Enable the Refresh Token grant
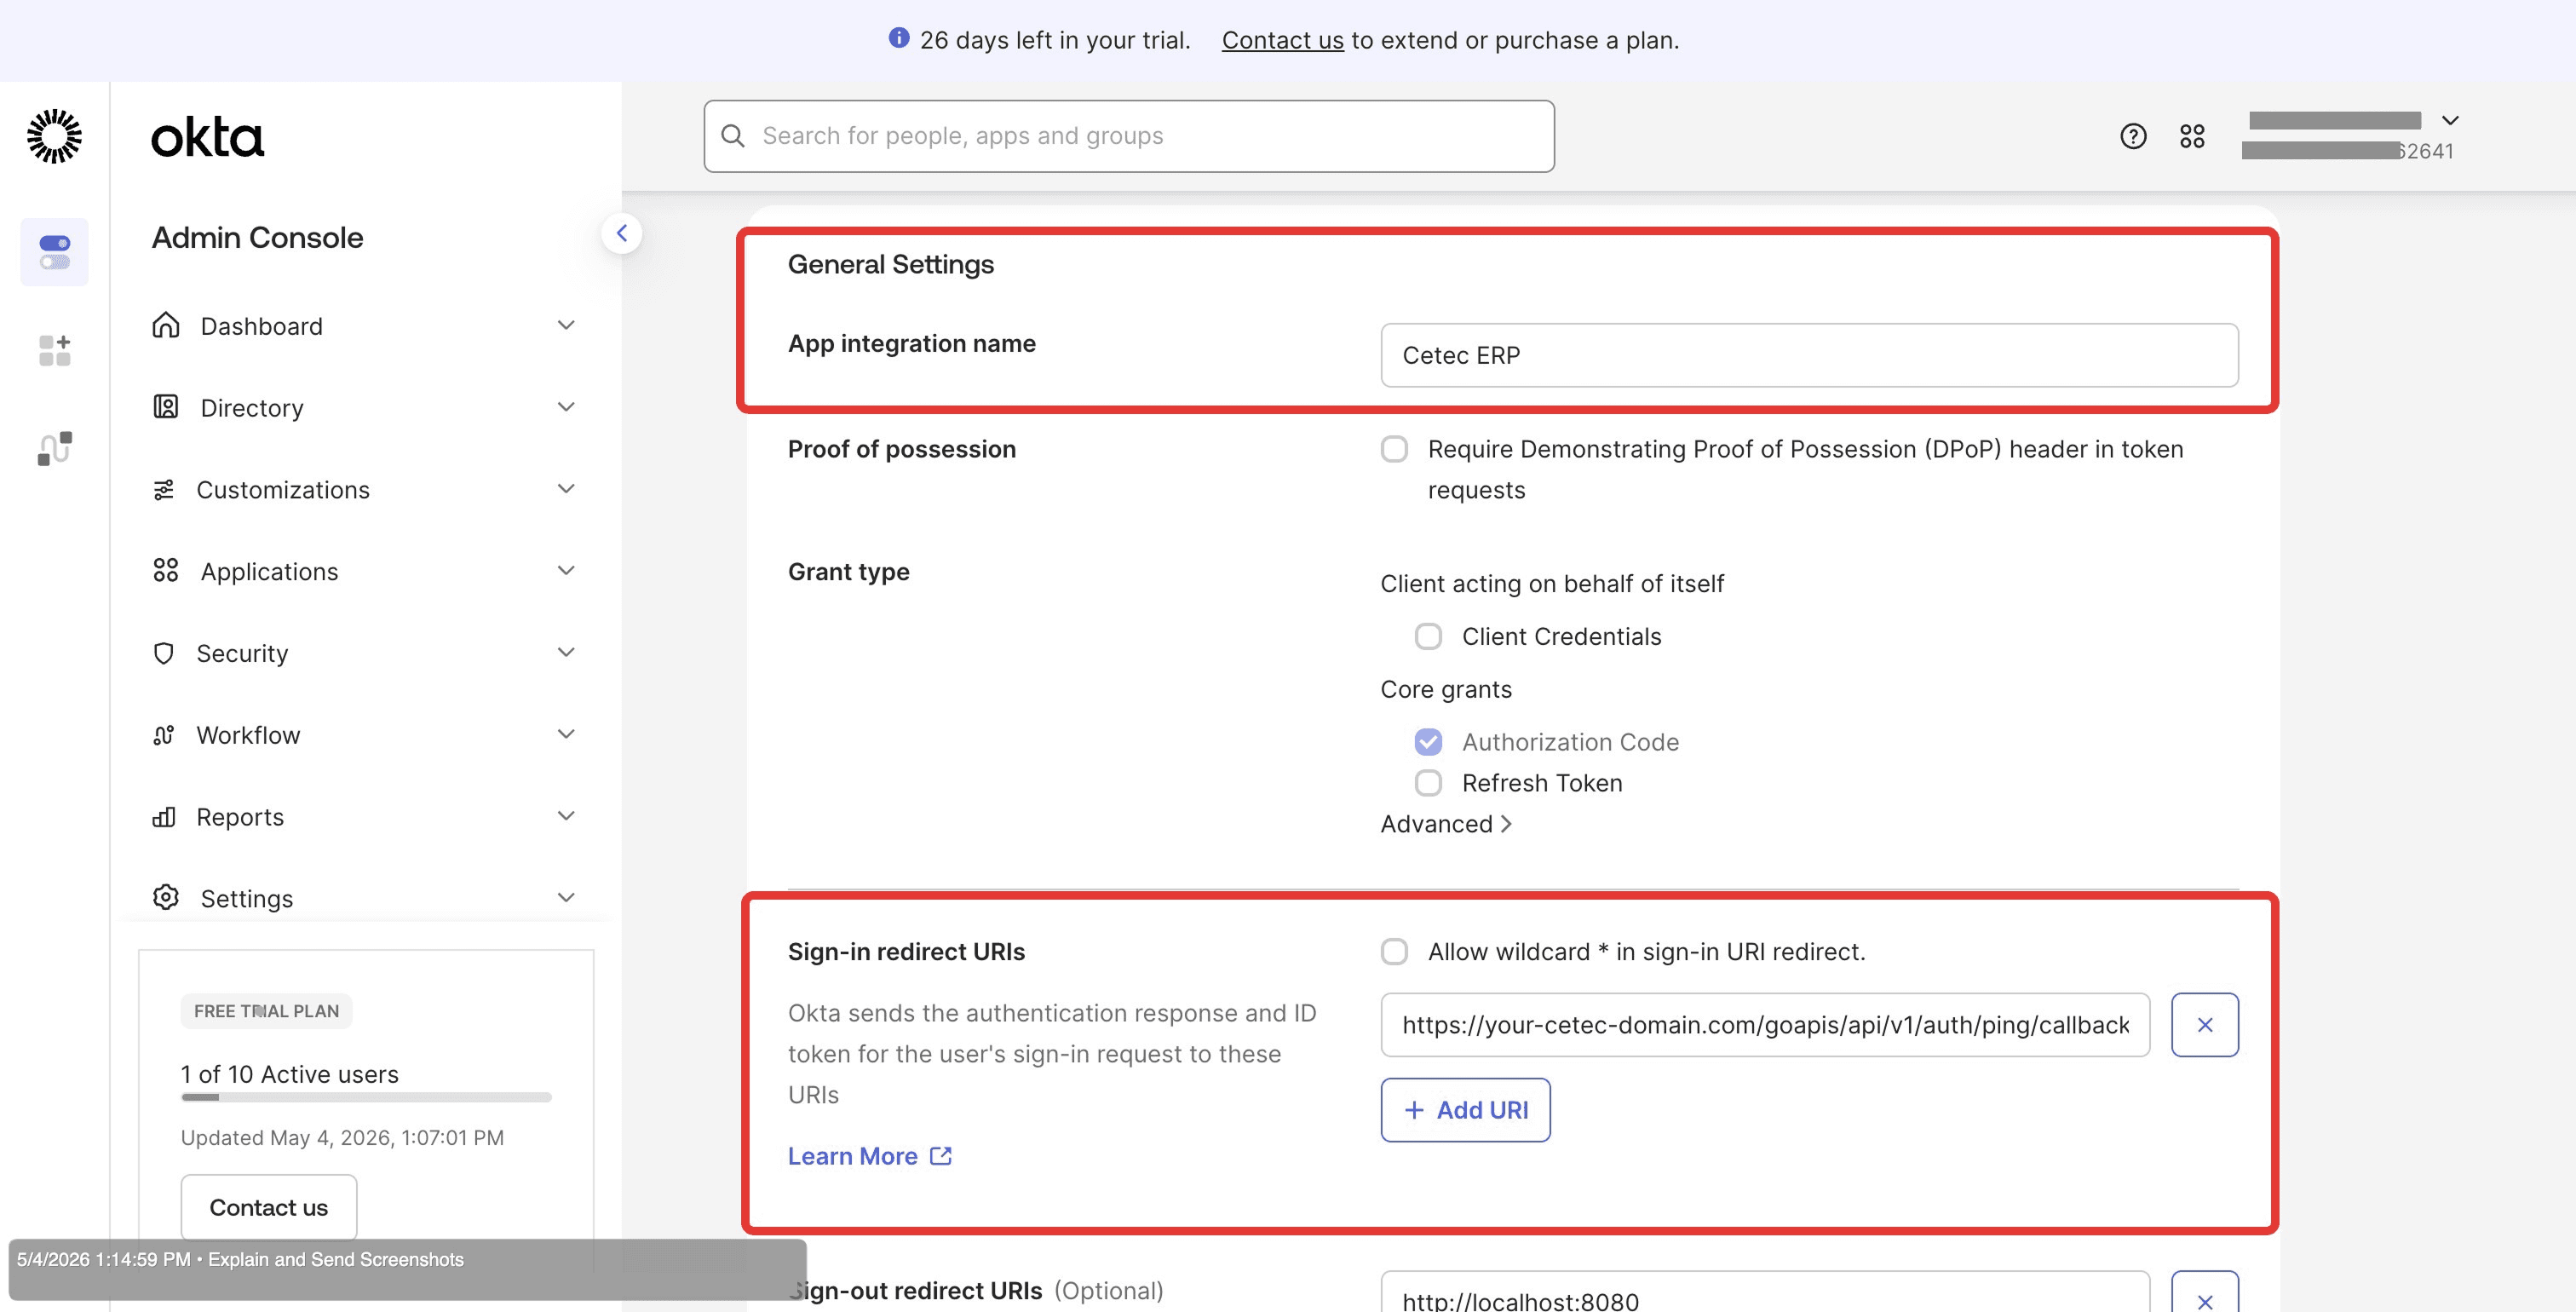 pyautogui.click(x=1428, y=783)
